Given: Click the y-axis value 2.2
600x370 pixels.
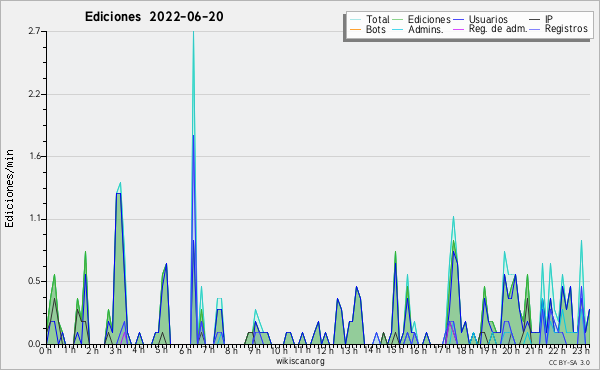Looking at the screenshot, I should tap(34, 94).
